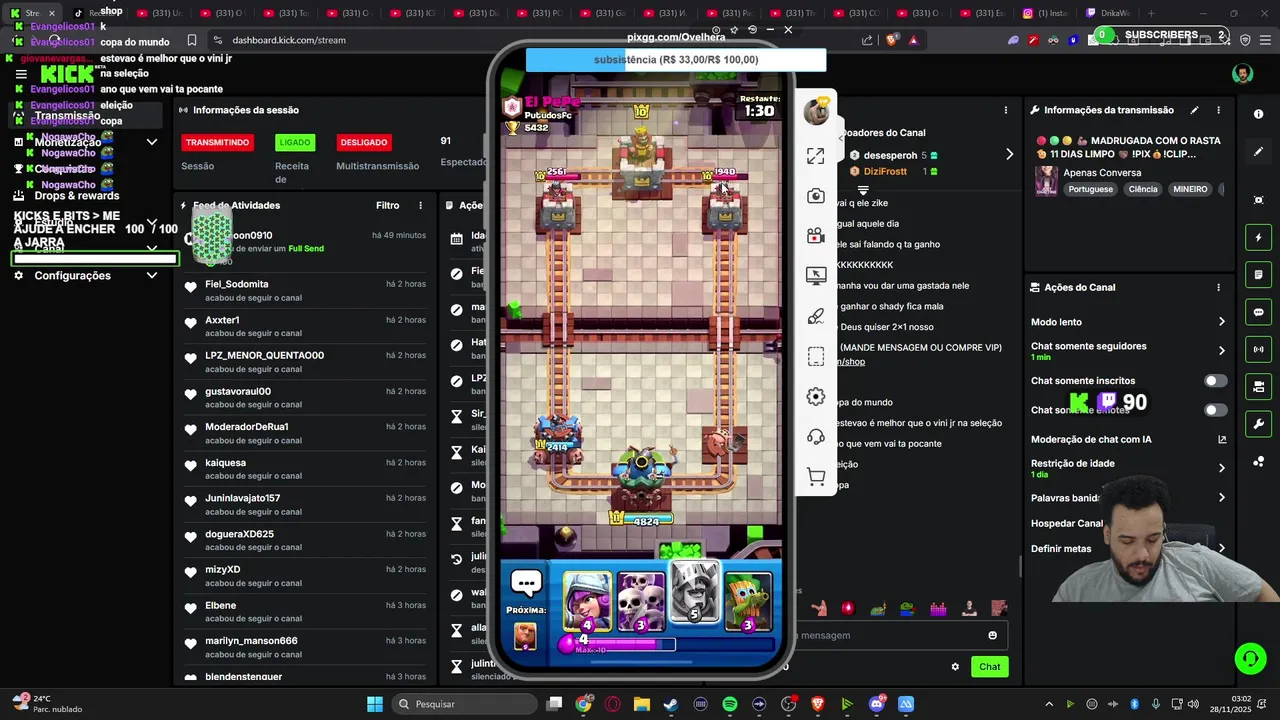Expand channel donors leaderboard arrow
Screen dimensions: 1280x720
(x=1009, y=155)
